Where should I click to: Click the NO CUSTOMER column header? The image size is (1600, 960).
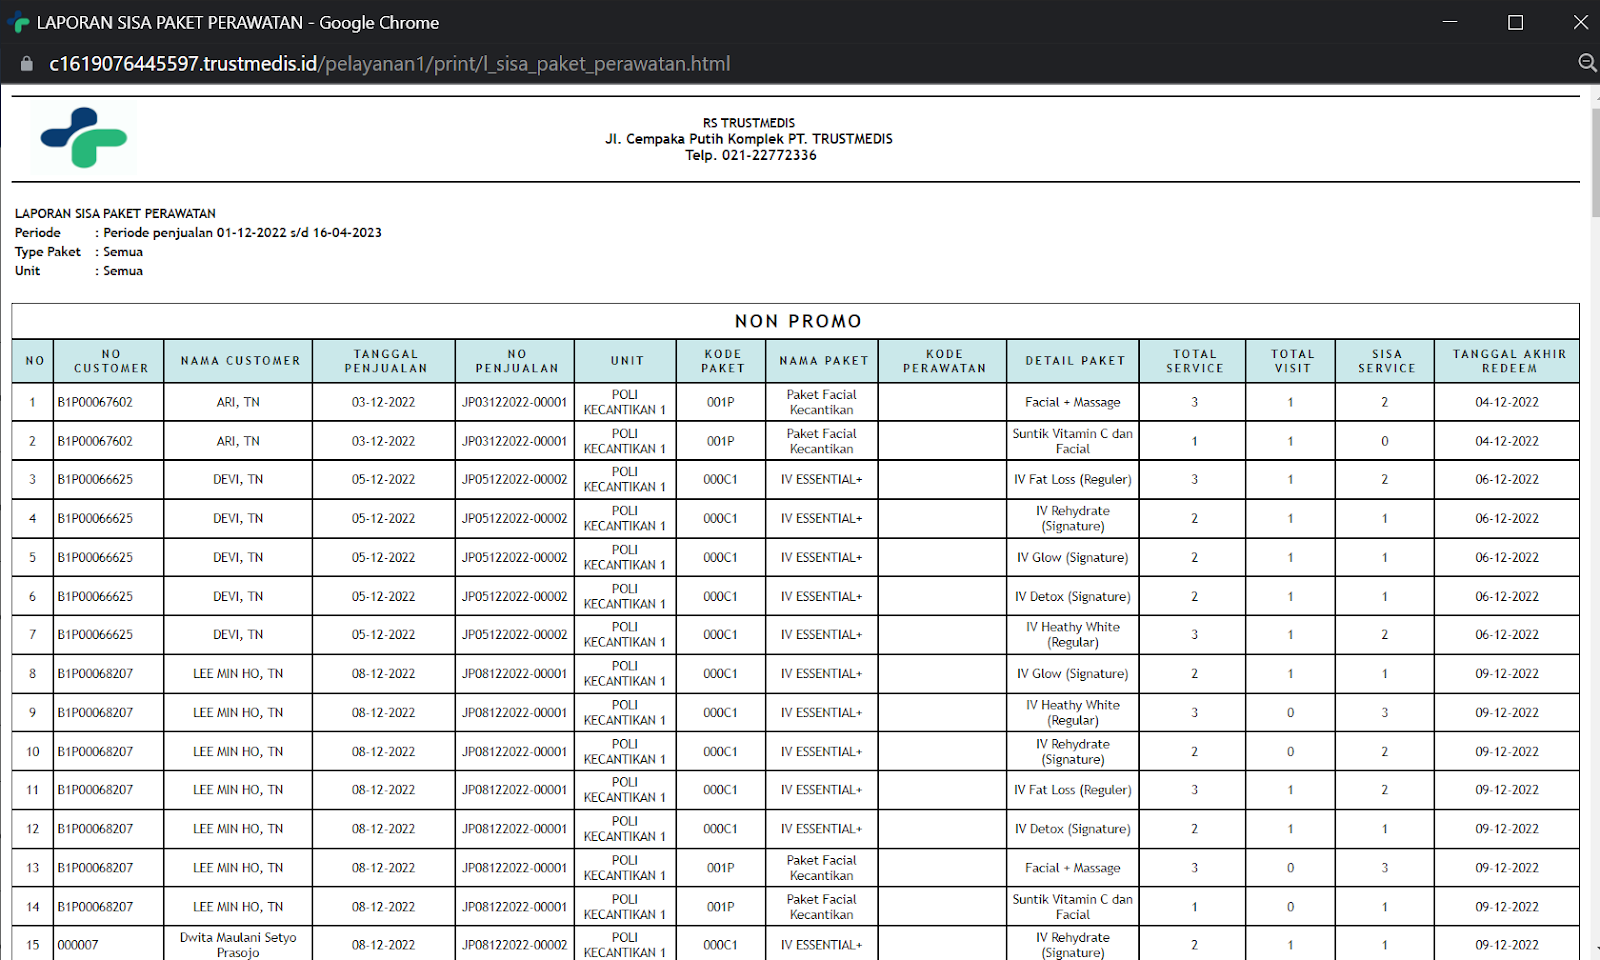[110, 361]
